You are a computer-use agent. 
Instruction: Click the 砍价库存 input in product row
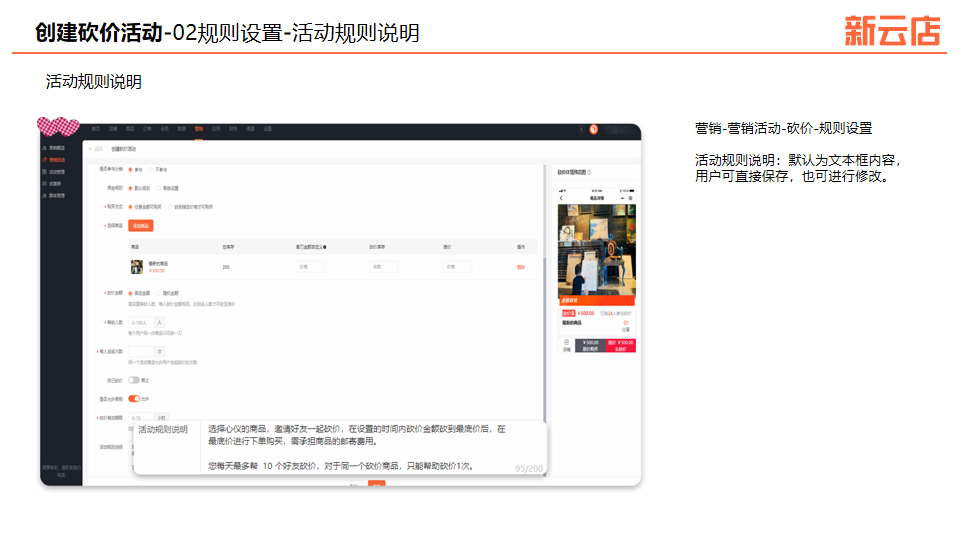point(384,267)
